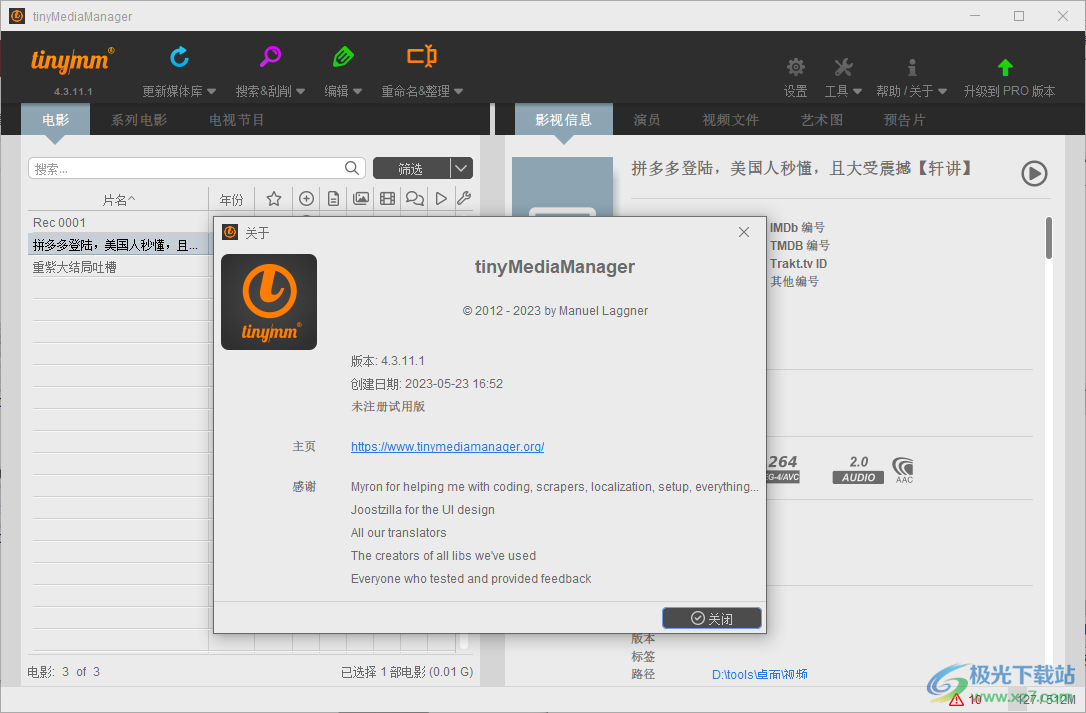
Task: Select the movie row 拼多多登陆
Action: pyautogui.click(x=121, y=245)
